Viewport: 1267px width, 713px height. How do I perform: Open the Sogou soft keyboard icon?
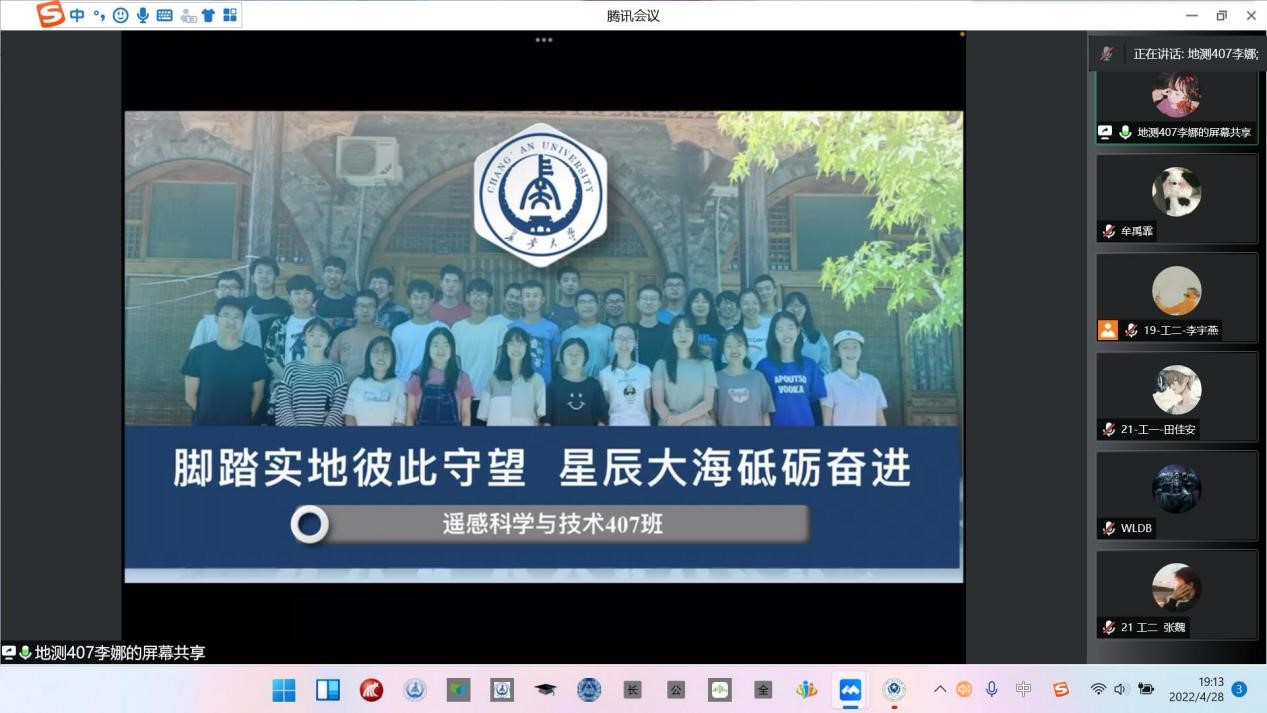pyautogui.click(x=165, y=15)
